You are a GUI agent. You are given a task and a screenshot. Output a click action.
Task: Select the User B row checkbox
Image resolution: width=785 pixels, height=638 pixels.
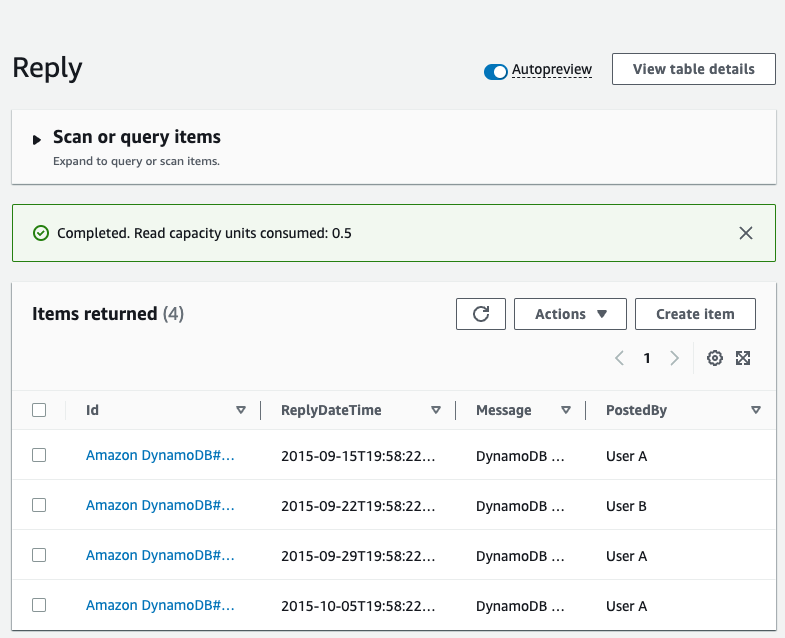39,505
